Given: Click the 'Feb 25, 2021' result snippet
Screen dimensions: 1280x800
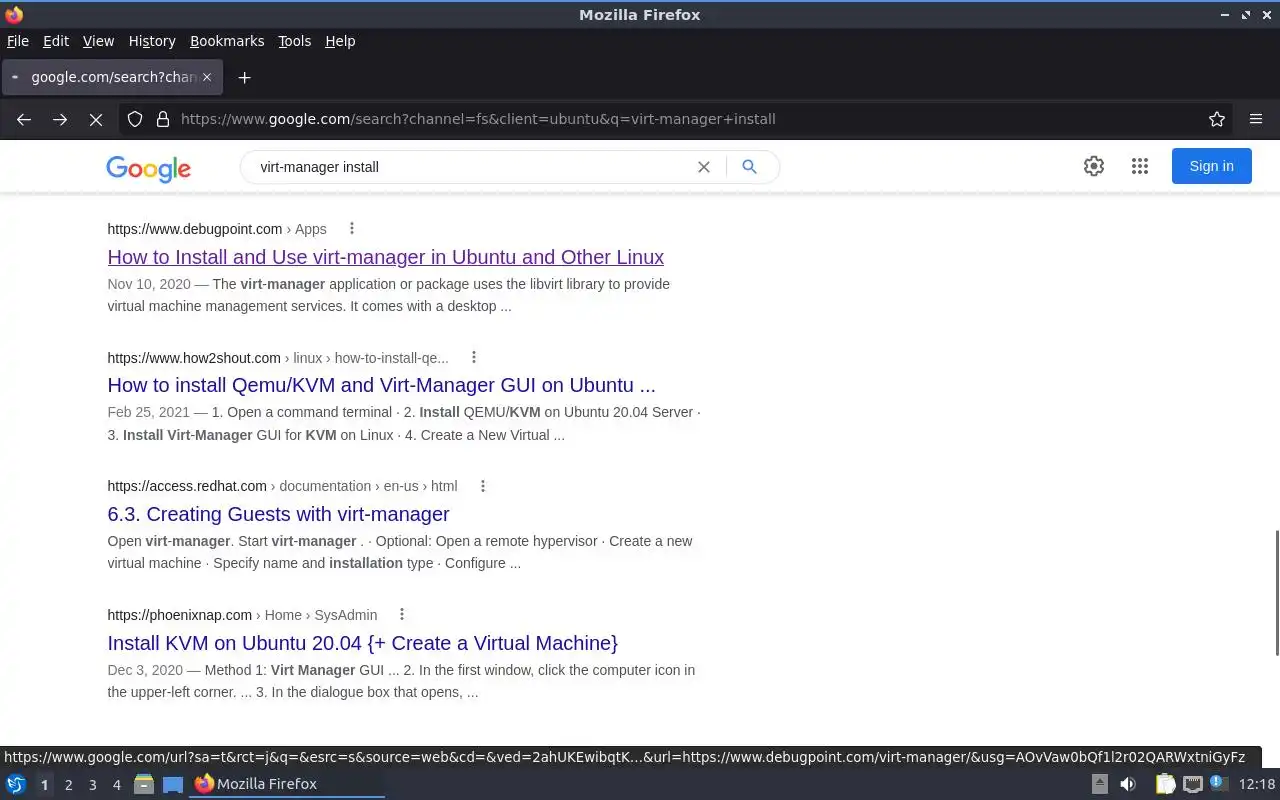Looking at the screenshot, I should (x=404, y=424).
